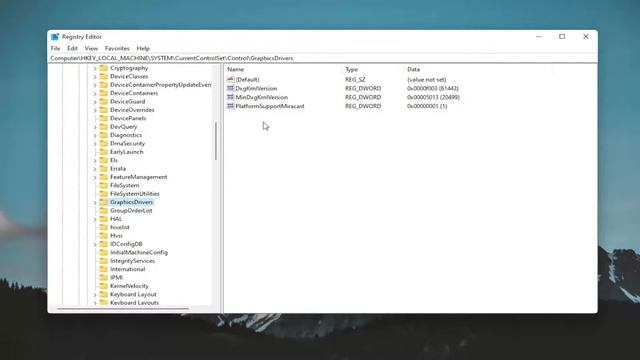Screen dimensions: 640x360
Task: Select the KernelVelocity key
Action: (129, 286)
